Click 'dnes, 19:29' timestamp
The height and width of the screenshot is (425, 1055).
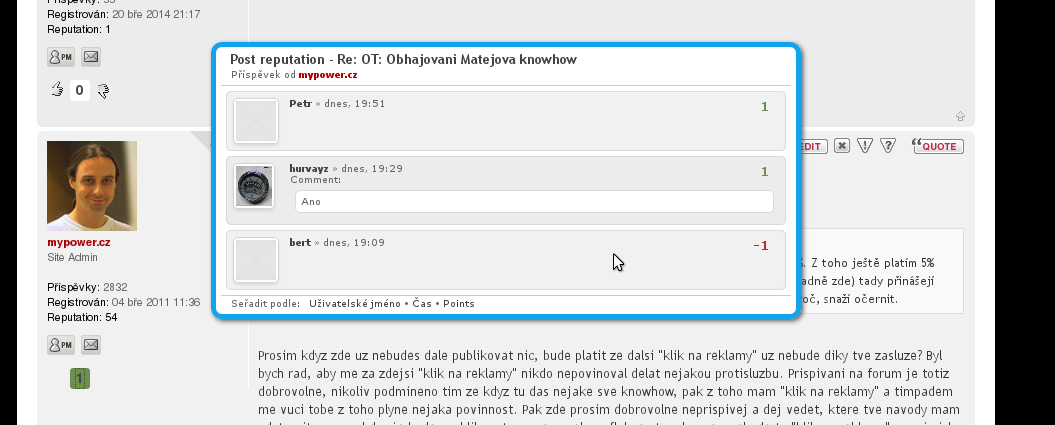(372, 169)
